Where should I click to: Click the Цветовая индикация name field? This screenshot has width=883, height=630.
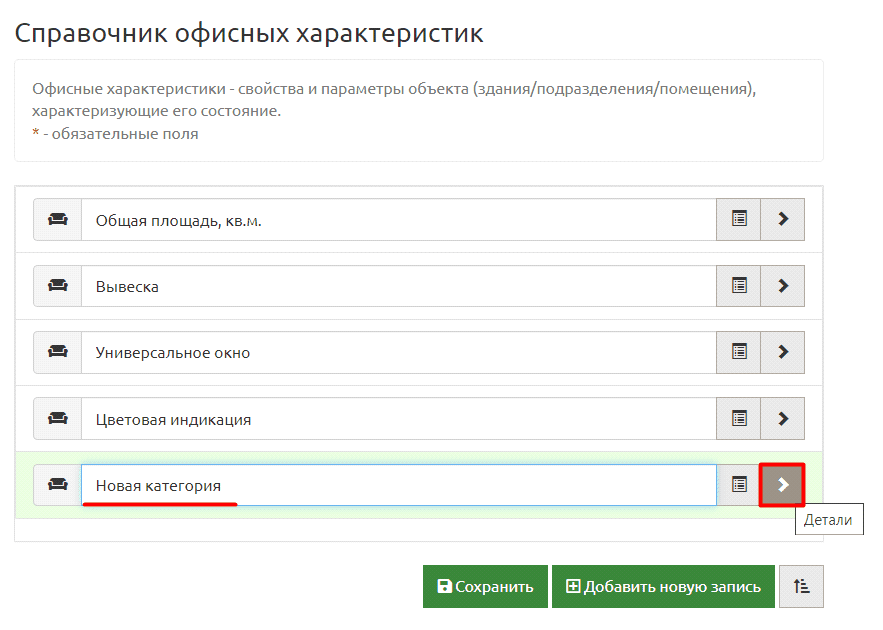coord(399,418)
